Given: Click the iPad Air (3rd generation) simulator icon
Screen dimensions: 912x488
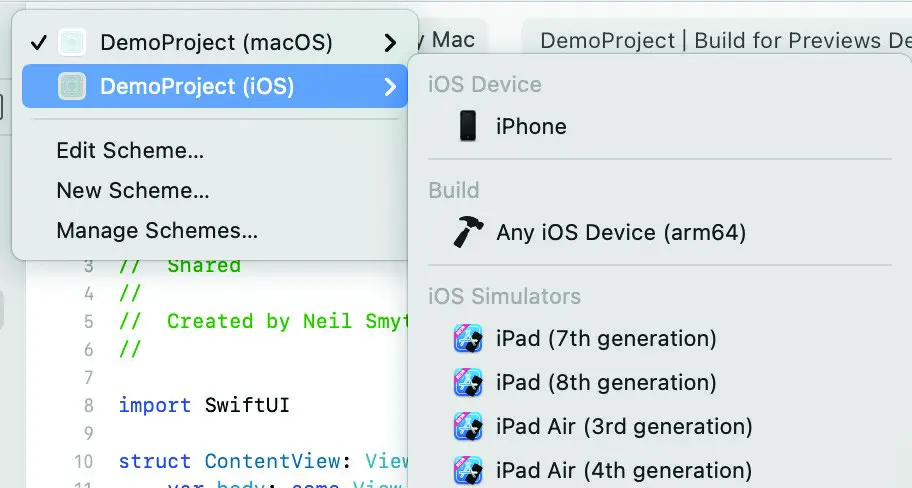Looking at the screenshot, I should click(468, 426).
